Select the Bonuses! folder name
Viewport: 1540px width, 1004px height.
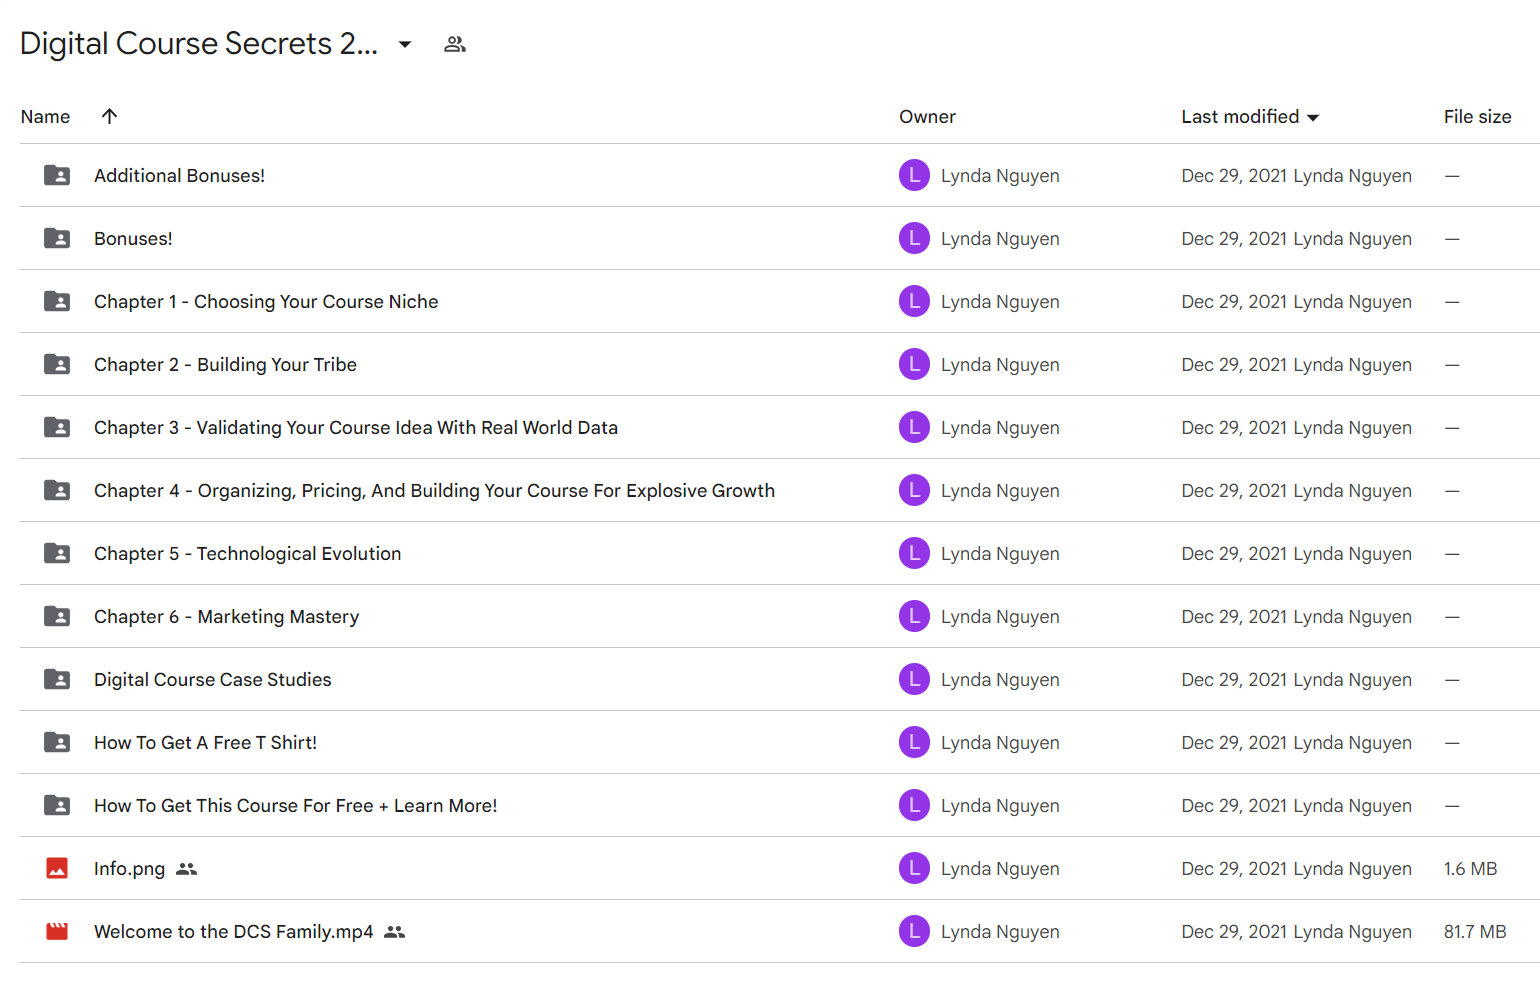pos(133,238)
